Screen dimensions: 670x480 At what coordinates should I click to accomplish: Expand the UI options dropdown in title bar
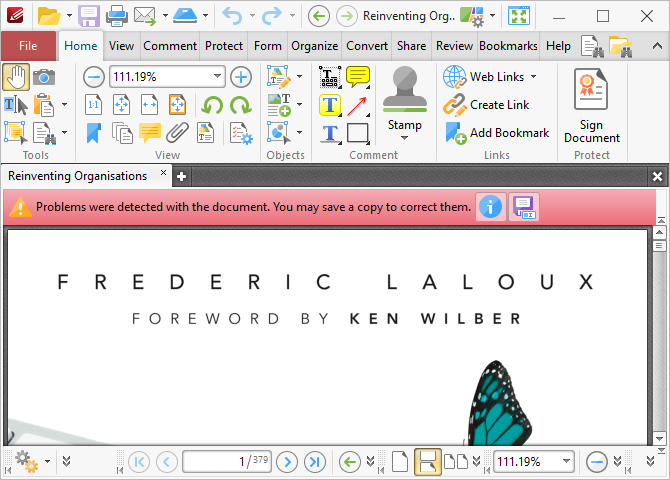(493, 16)
